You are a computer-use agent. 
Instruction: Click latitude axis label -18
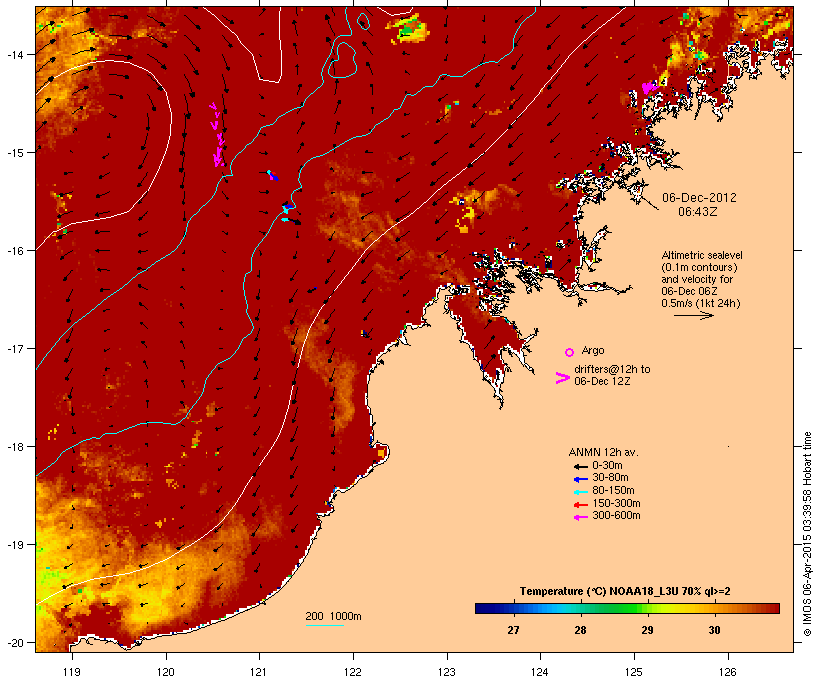tap(14, 446)
